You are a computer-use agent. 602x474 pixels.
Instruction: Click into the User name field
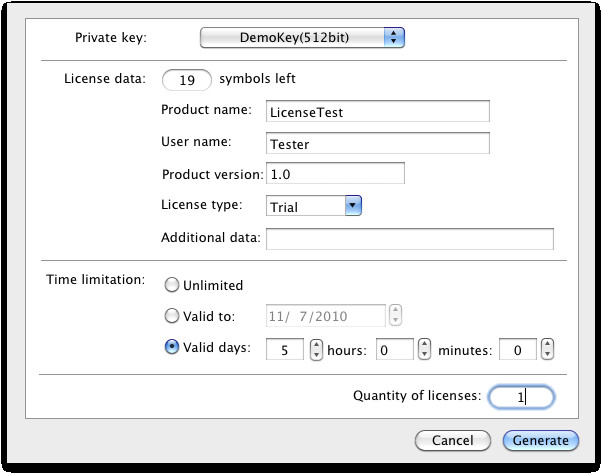pyautogui.click(x=378, y=143)
